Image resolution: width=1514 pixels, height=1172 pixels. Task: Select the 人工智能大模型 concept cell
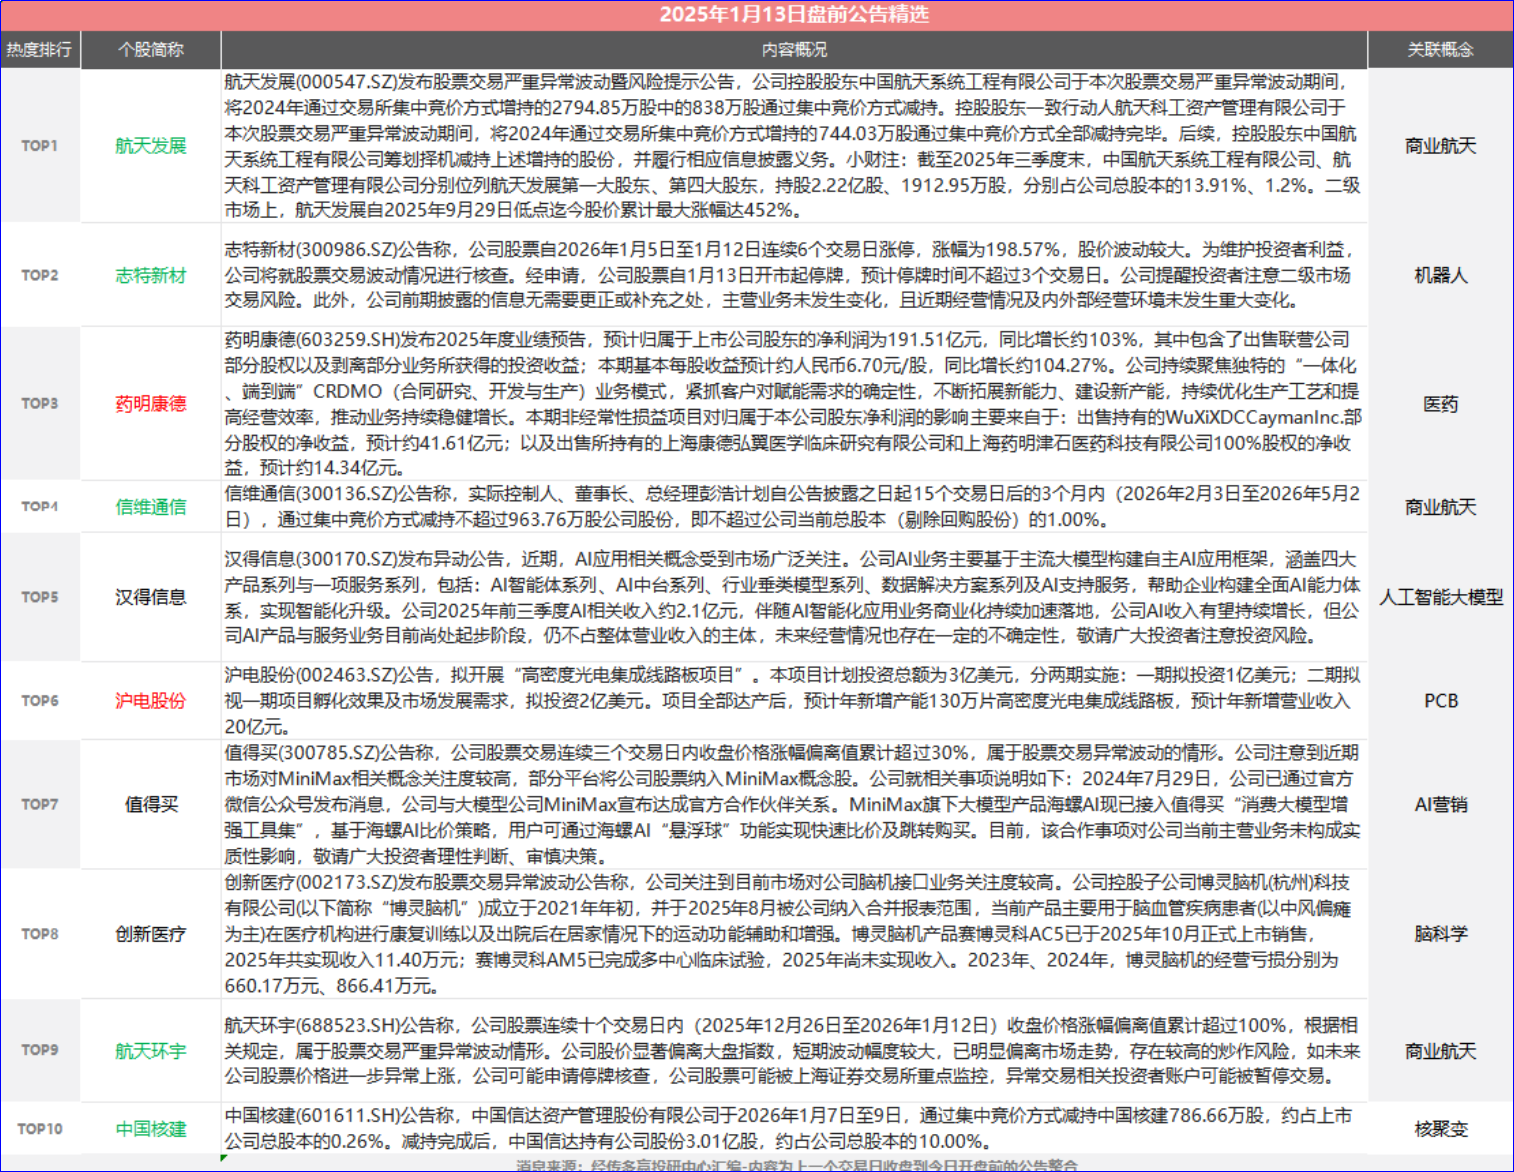1440,597
